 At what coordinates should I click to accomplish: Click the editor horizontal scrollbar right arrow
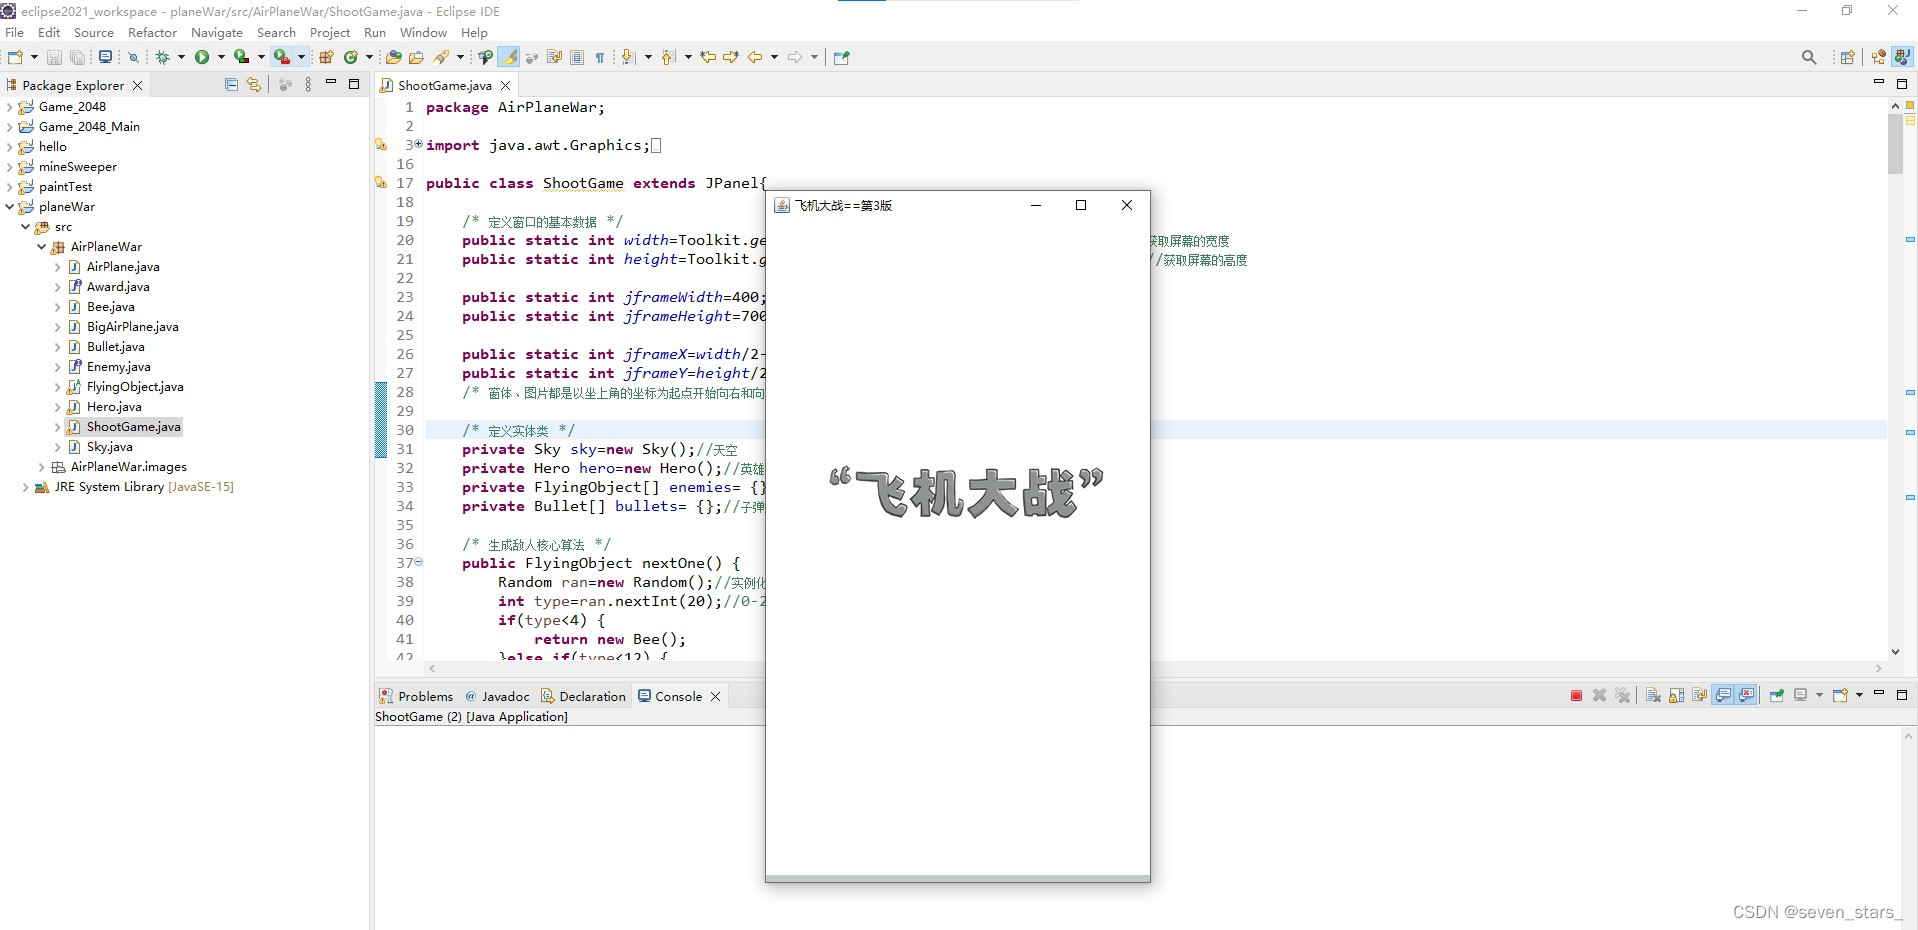point(1878,668)
